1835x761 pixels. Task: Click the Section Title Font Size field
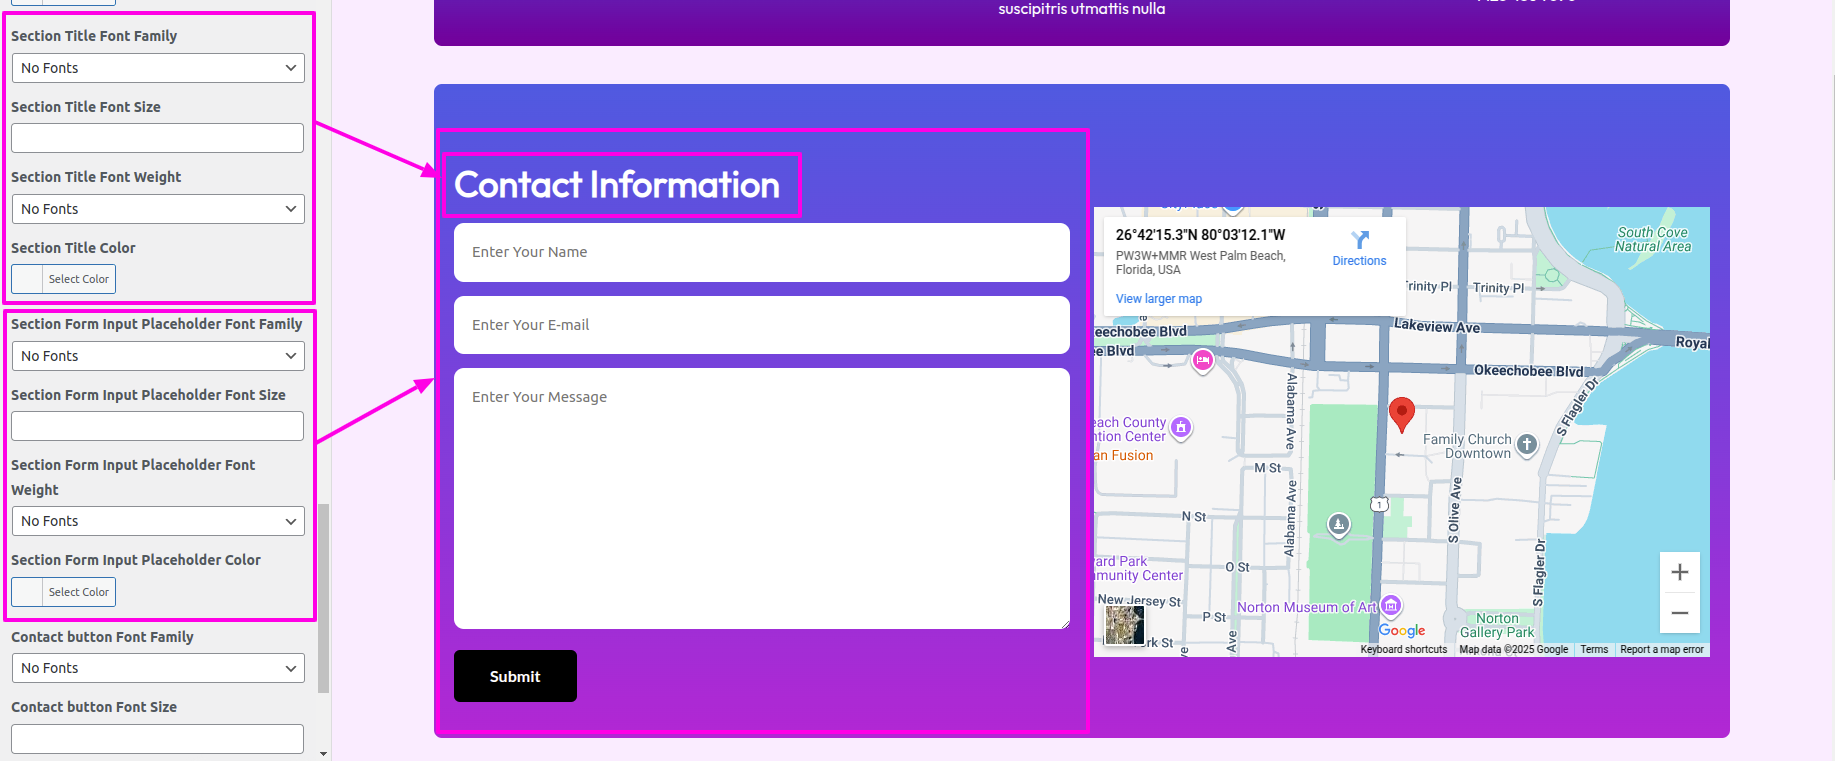click(157, 138)
